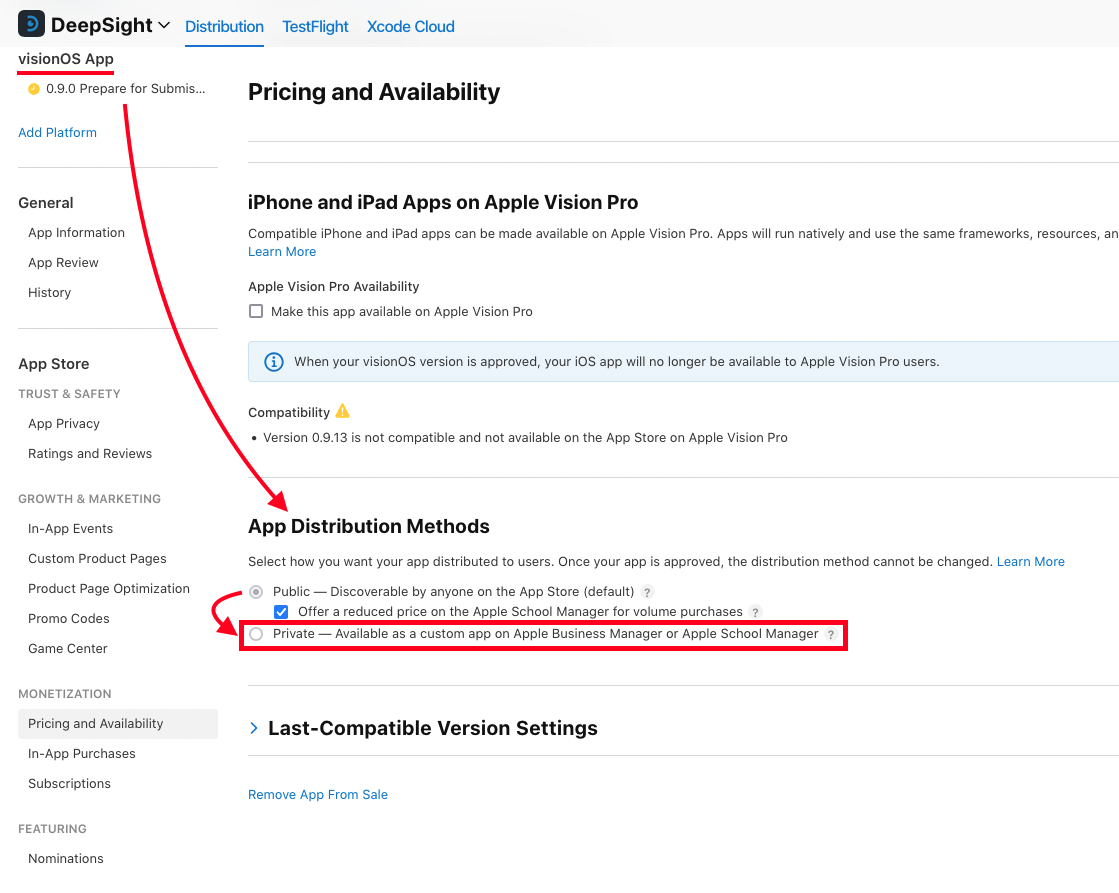This screenshot has height=893, width=1119.
Task: Open Custom Product Pages
Action: [97, 558]
